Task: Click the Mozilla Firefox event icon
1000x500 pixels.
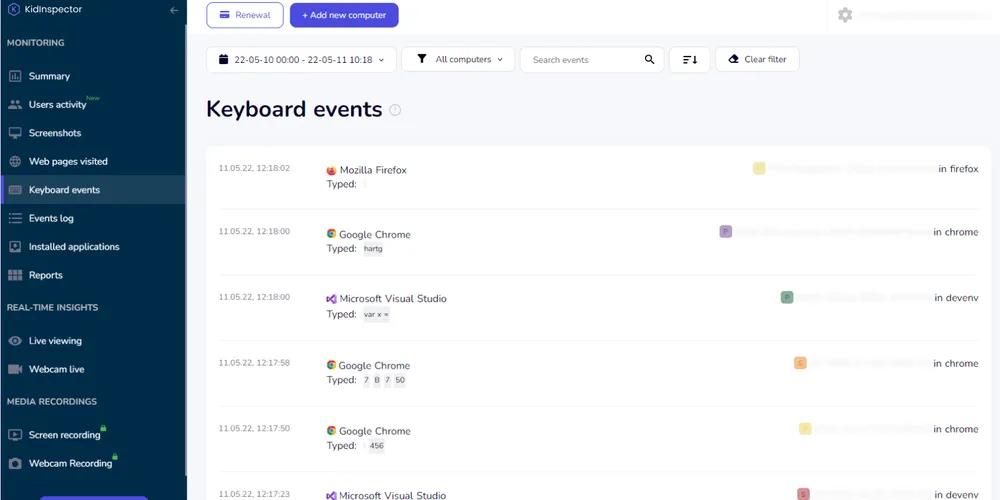Action: point(332,170)
